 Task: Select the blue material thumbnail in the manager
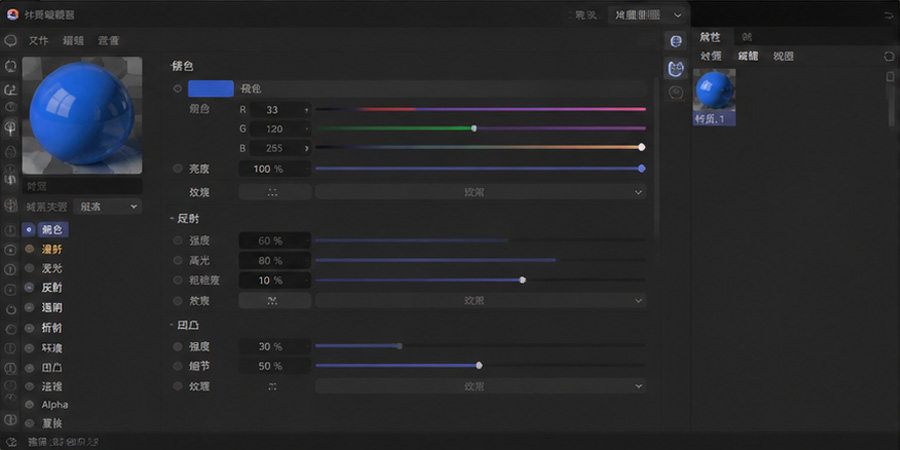click(714, 97)
